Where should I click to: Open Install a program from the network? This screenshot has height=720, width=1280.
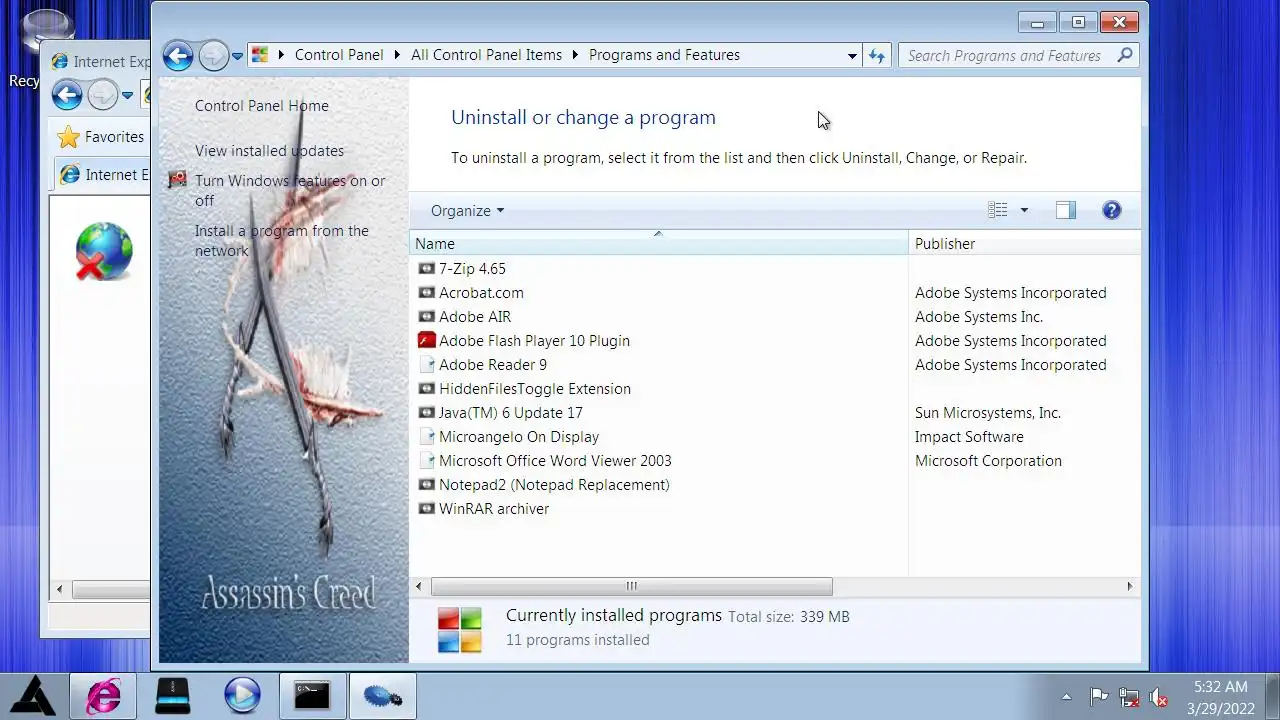click(x=282, y=240)
